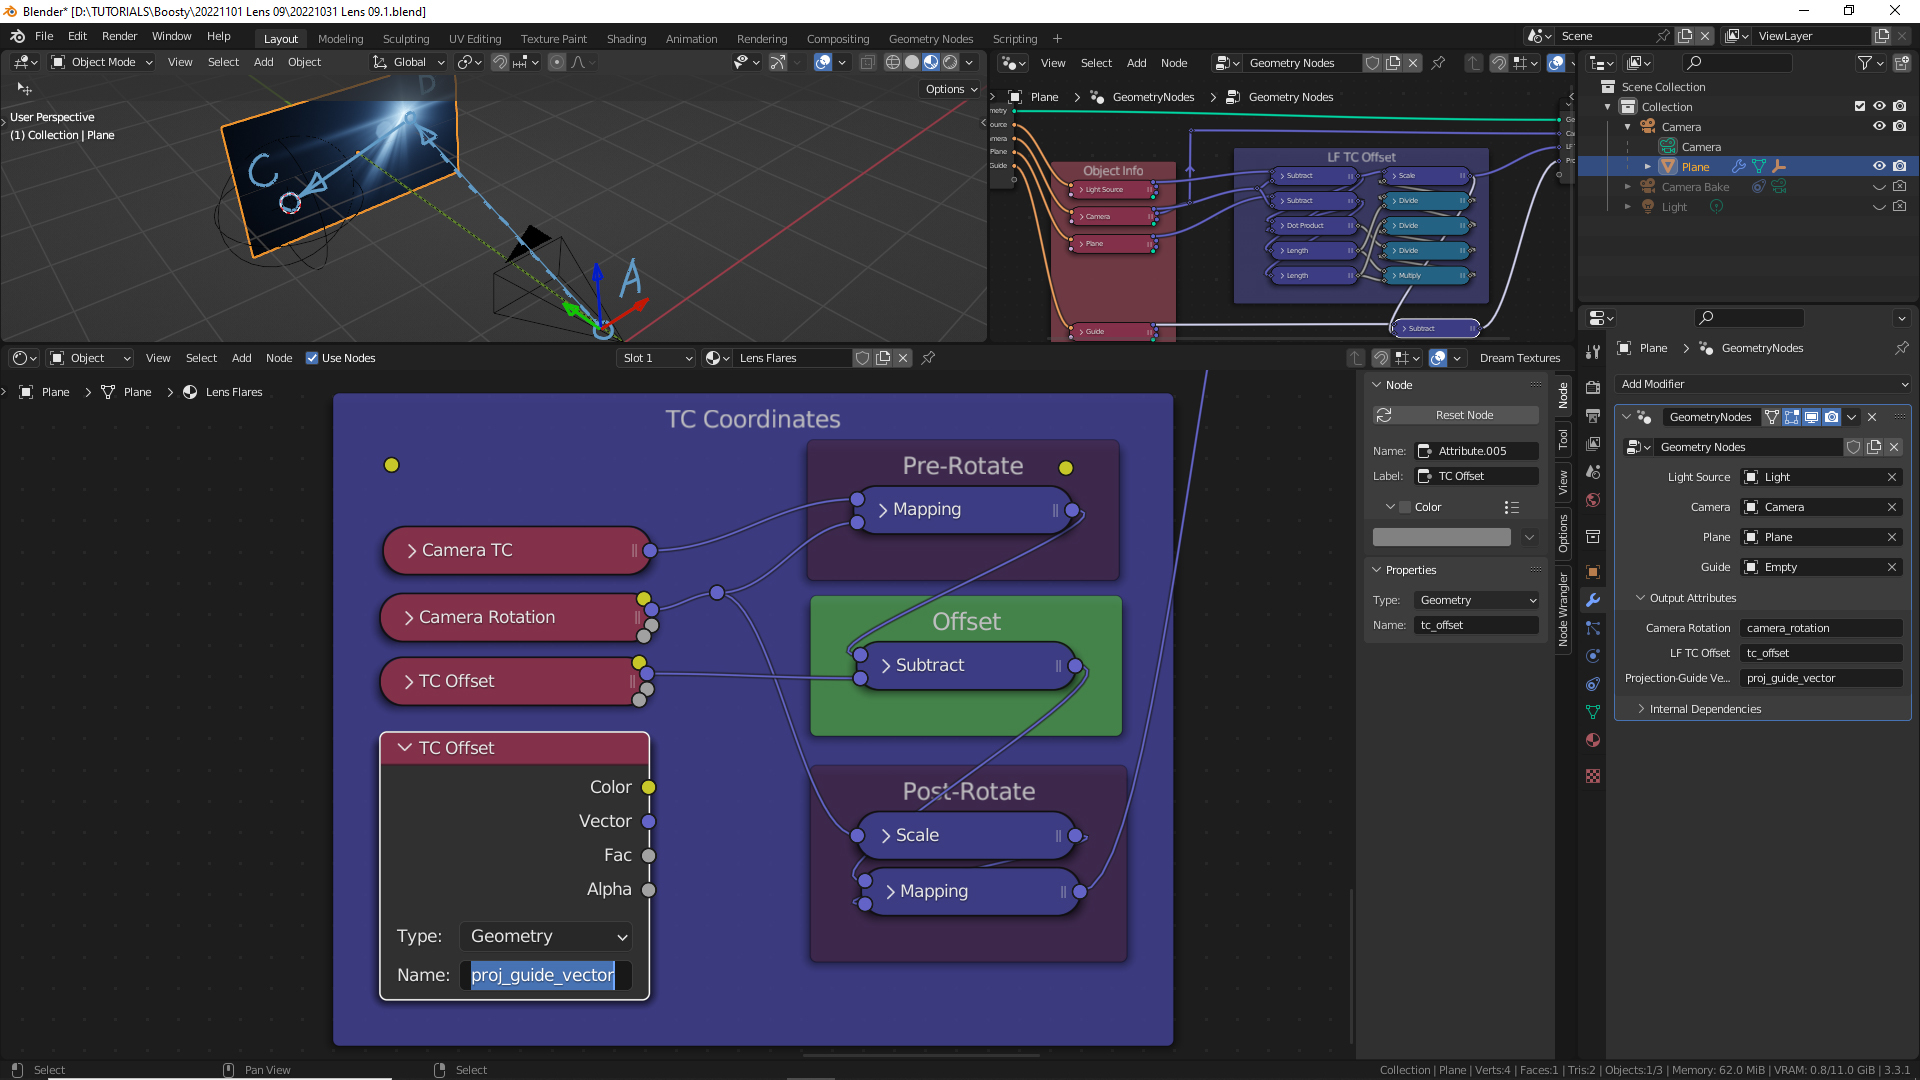Viewport: 1920px width, 1080px height.
Task: Click the node color swatch bar
Action: coord(1441,537)
